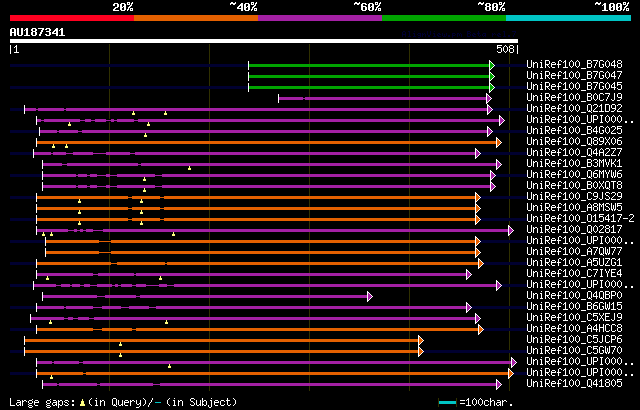Screen dimensions: 640x410
Task: Select the UniRef100_B4G025 label
Action: 574,131
